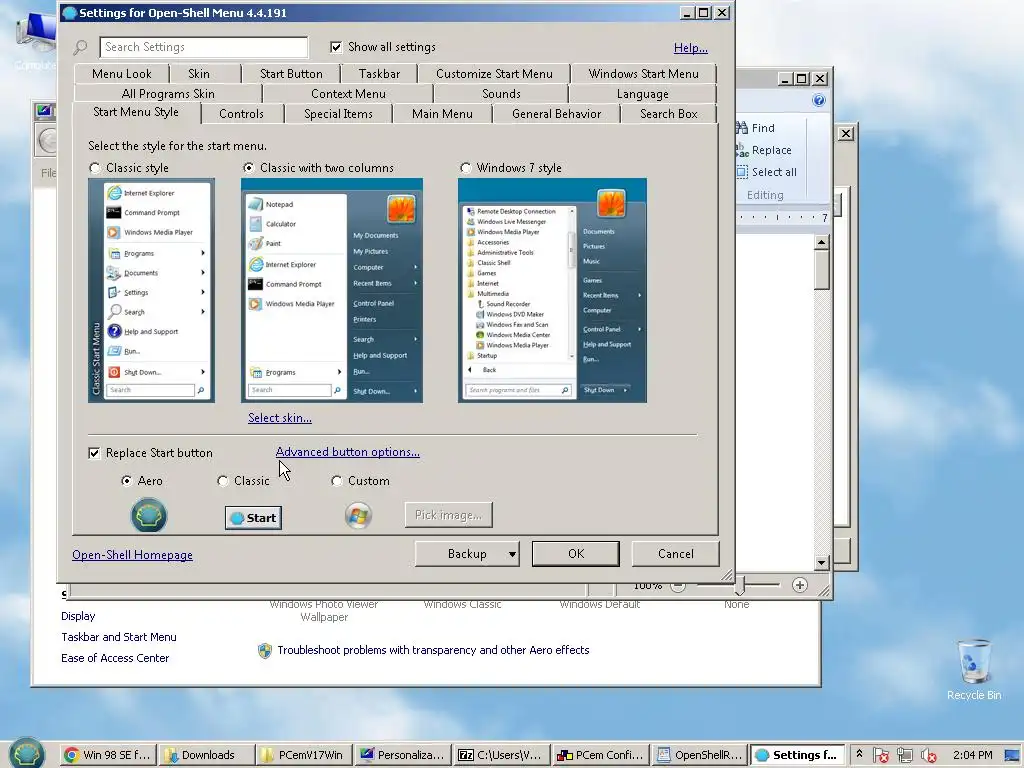Image resolution: width=1024 pixels, height=768 pixels.
Task: Click the volume speaker tray icon
Action: [x=928, y=755]
